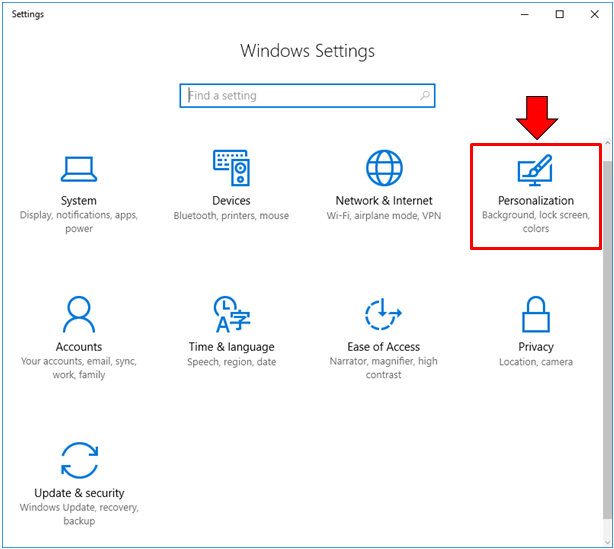
Task: Click the Network & Internet globe icon
Action: click(x=384, y=169)
